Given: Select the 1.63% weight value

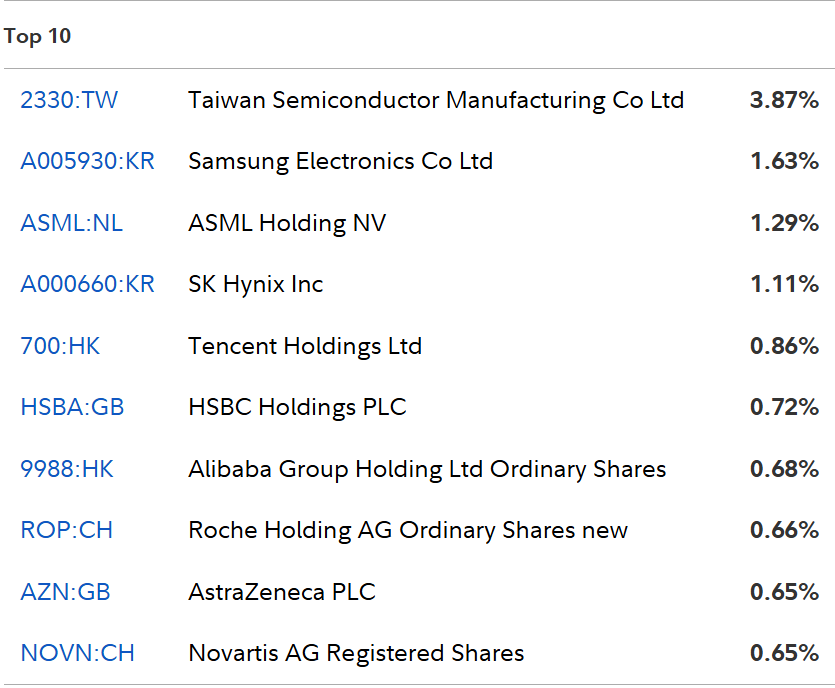Looking at the screenshot, I should (784, 161).
